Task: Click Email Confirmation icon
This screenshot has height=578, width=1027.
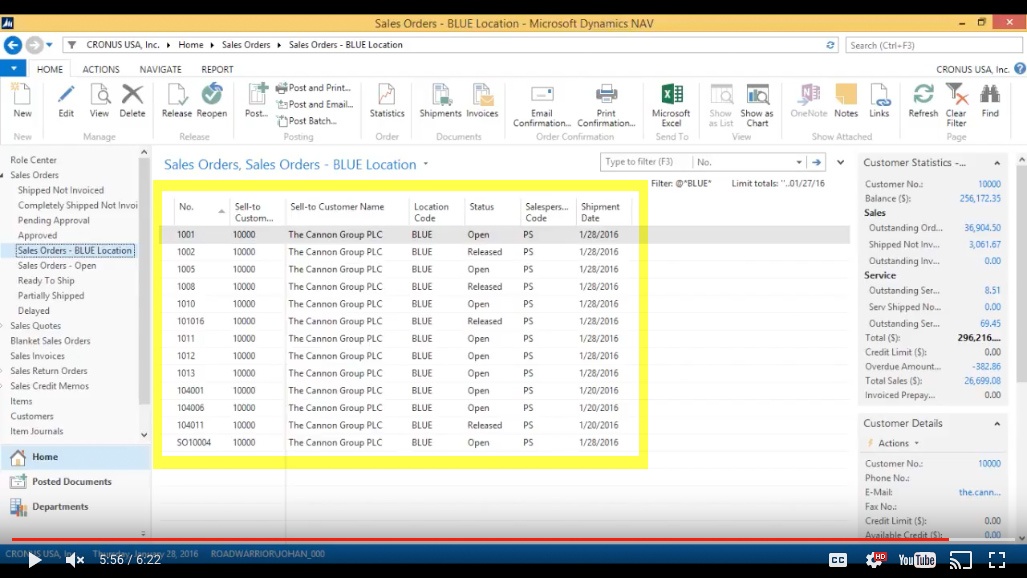Action: pyautogui.click(x=542, y=106)
